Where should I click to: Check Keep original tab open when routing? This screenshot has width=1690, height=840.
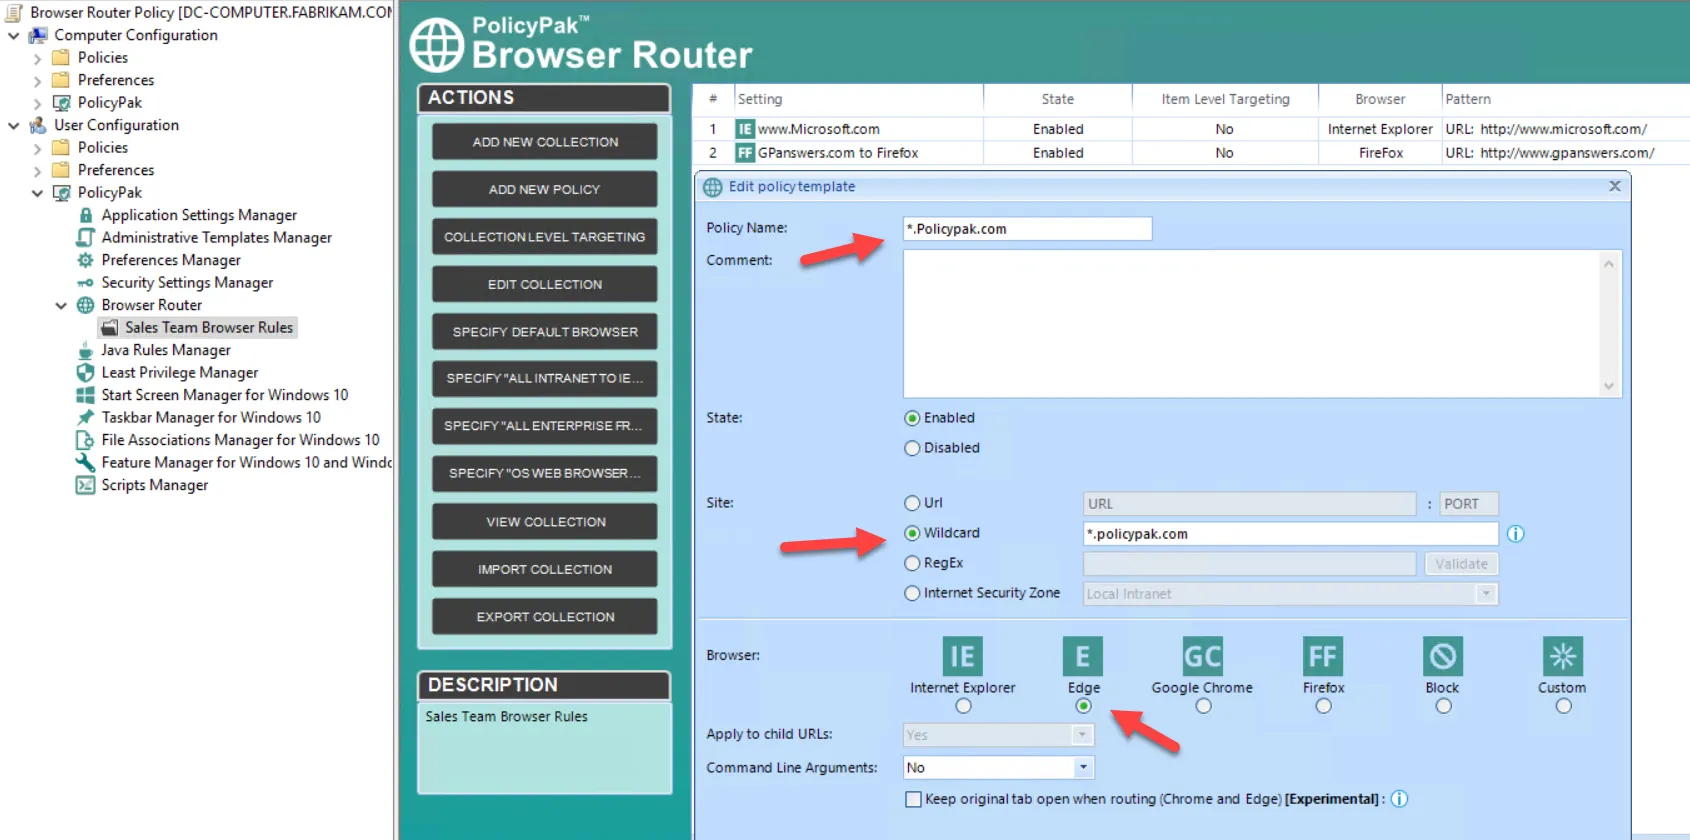[913, 799]
